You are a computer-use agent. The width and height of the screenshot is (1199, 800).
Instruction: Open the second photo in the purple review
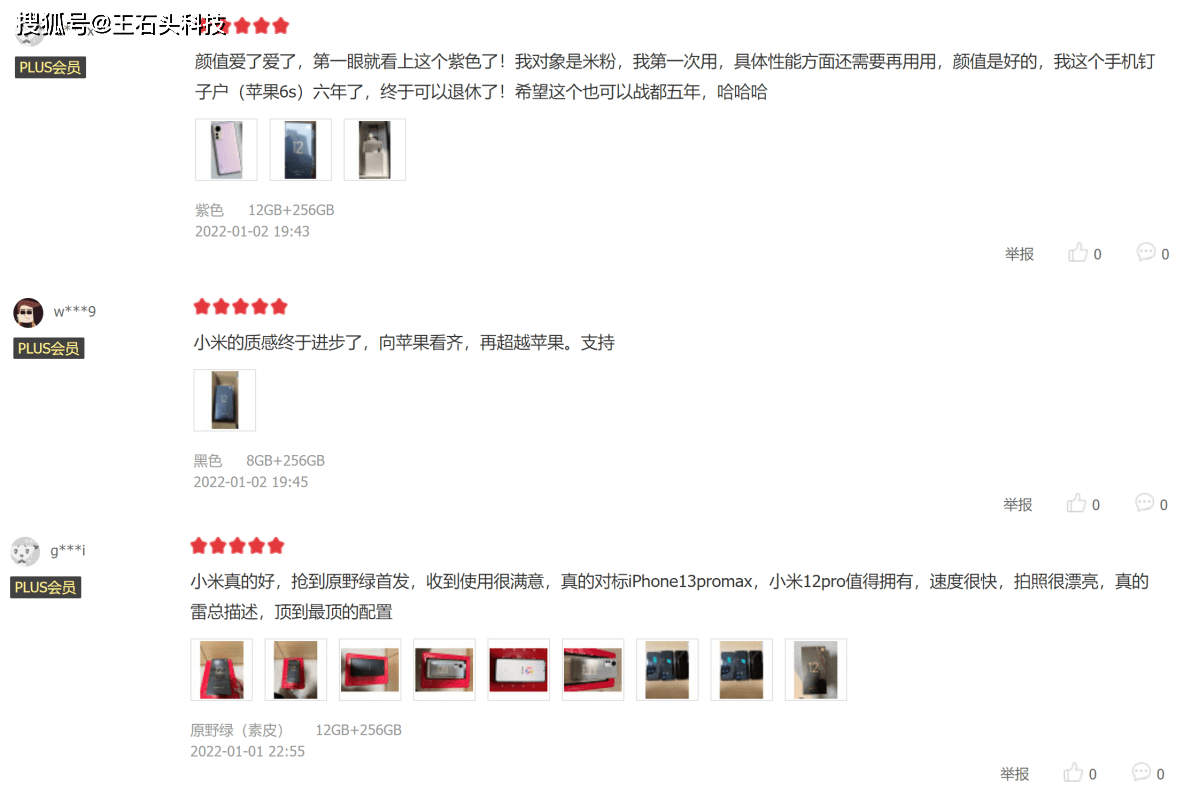[x=301, y=150]
